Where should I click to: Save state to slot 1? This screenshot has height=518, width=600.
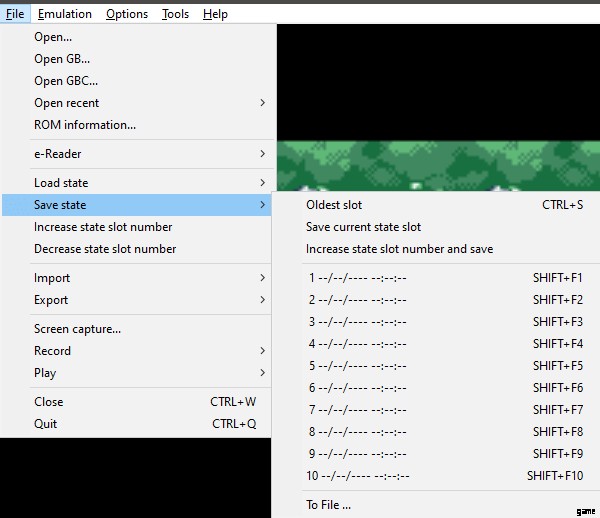point(357,278)
